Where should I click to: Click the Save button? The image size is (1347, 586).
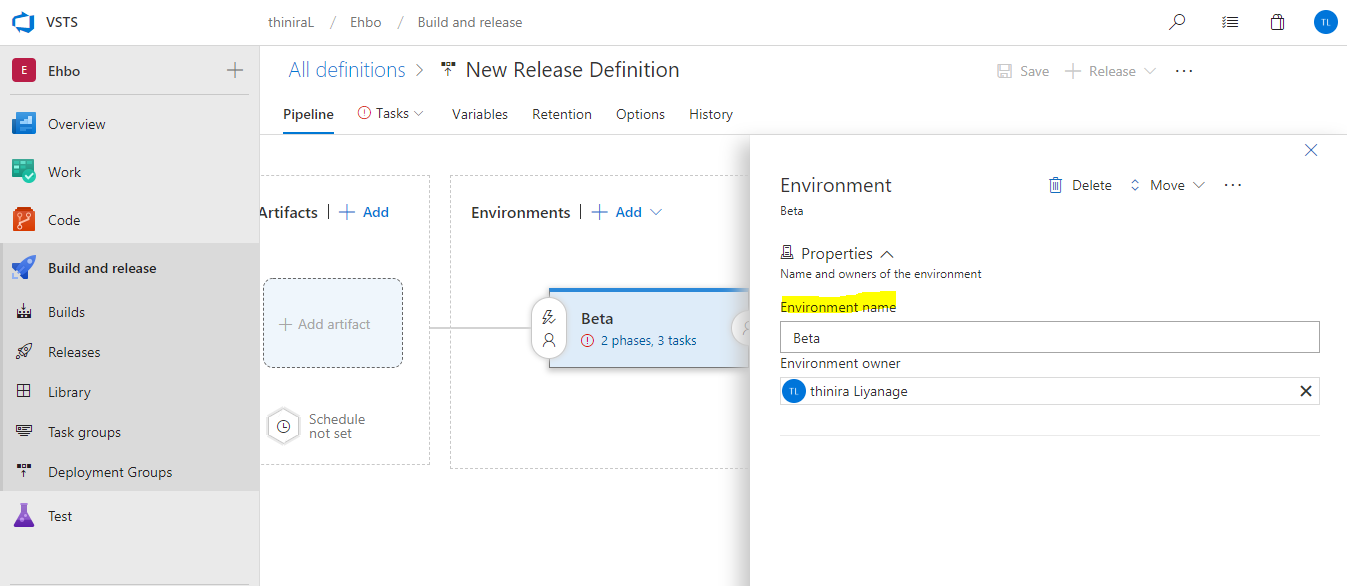tap(1023, 71)
